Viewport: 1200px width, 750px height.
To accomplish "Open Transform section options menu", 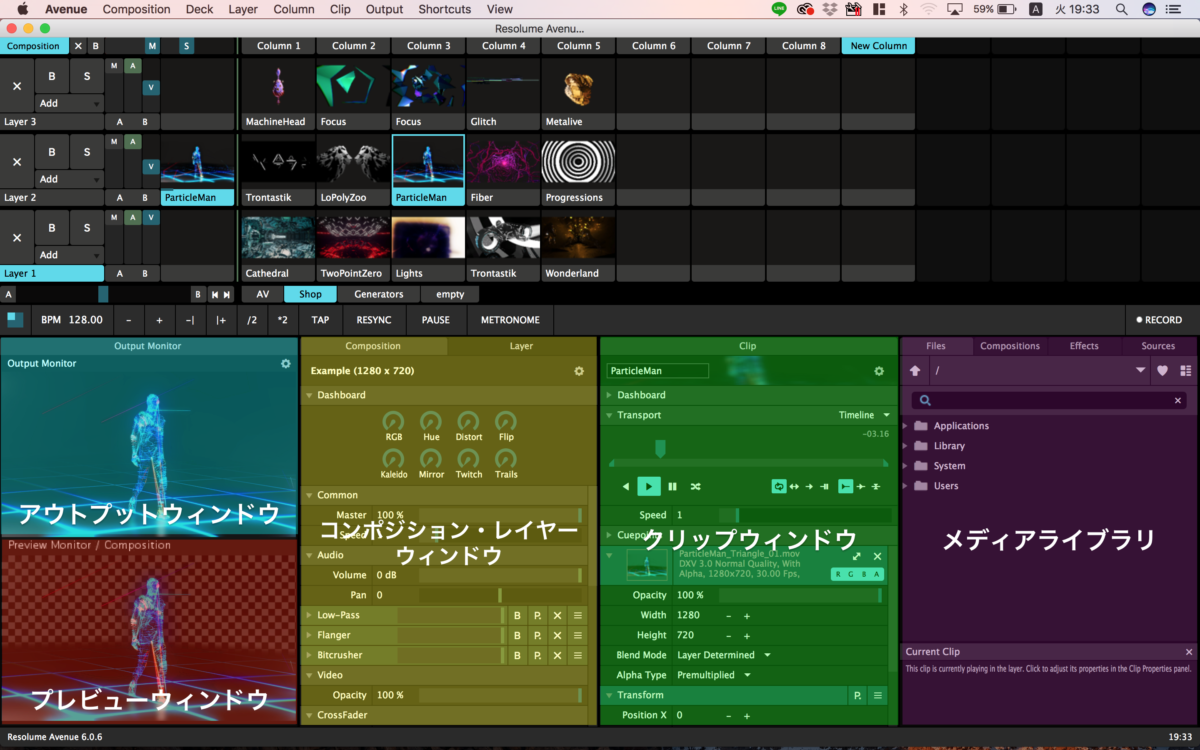I will pyautogui.click(x=878, y=695).
